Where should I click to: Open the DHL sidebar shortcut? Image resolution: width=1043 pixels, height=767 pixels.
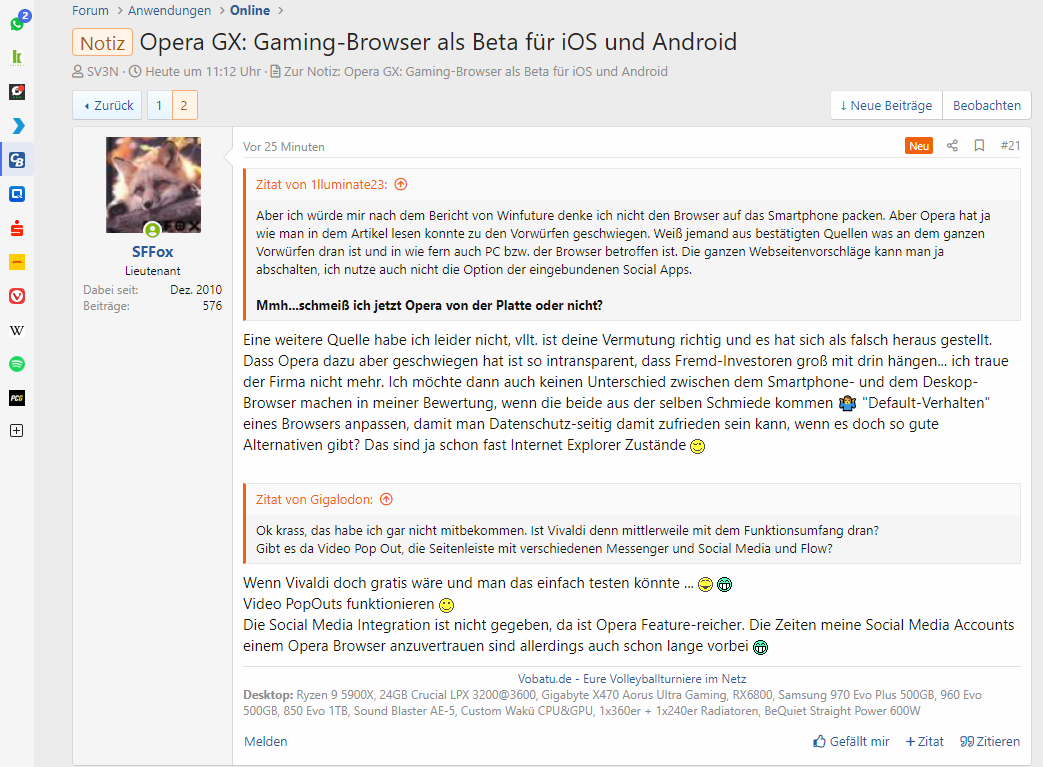17,262
